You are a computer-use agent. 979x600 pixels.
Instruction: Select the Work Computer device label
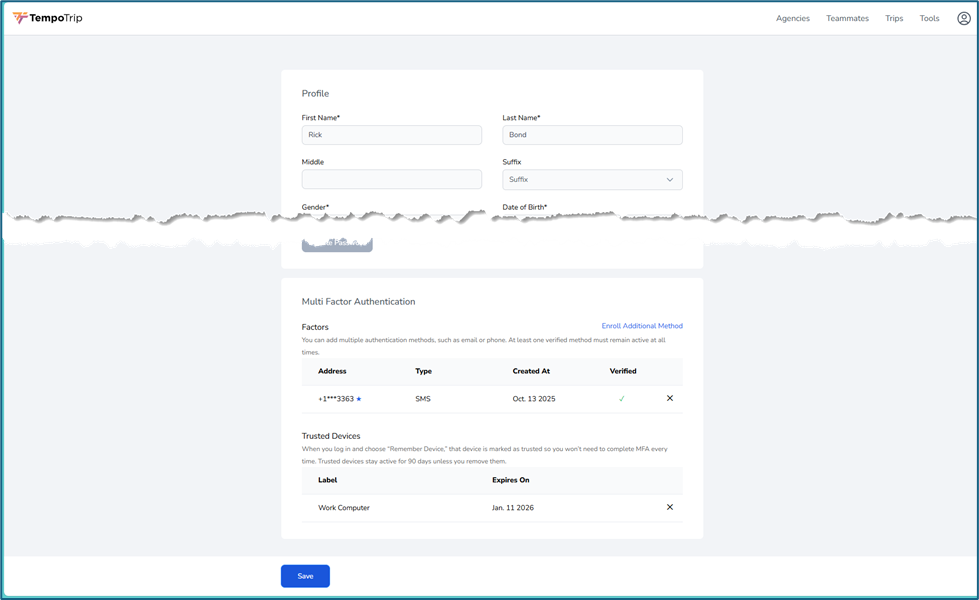pyautogui.click(x=343, y=508)
